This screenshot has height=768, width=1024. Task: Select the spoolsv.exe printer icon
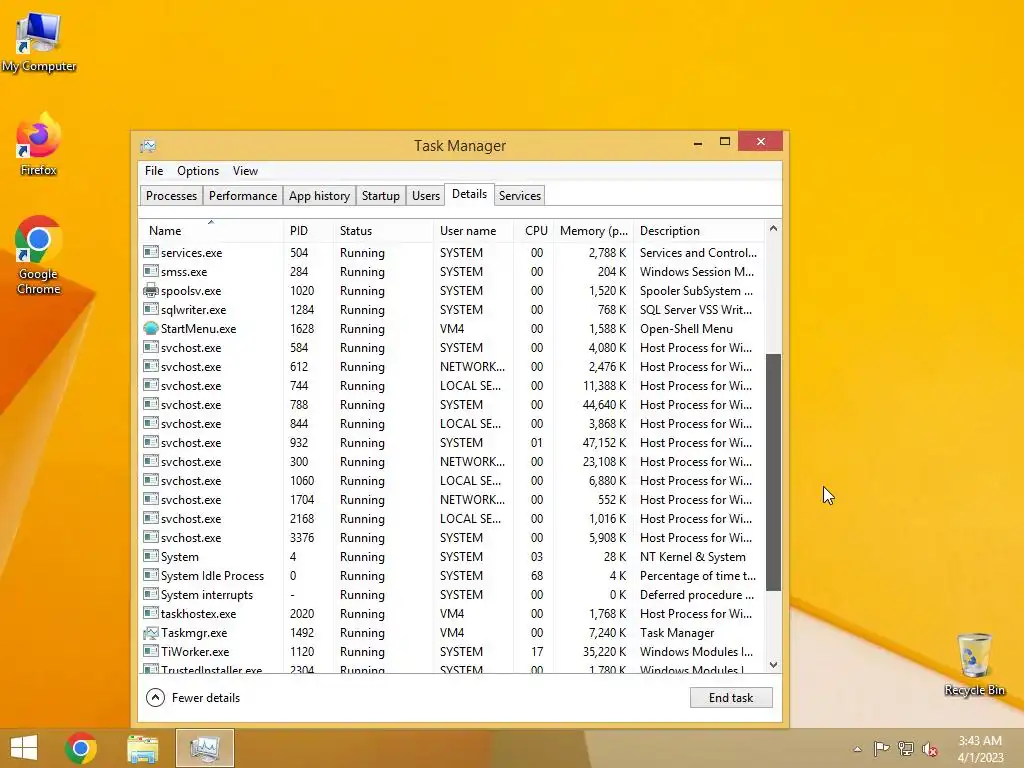coord(151,290)
